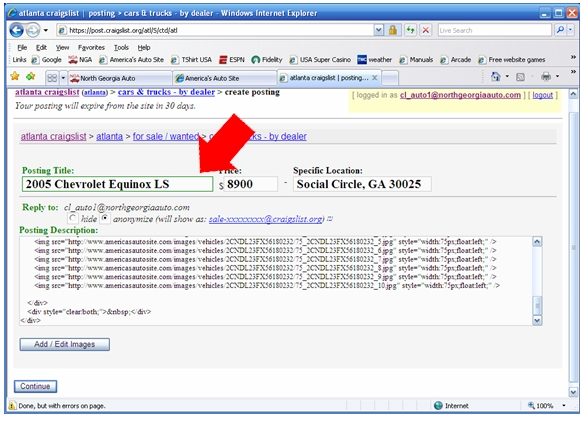The width and height of the screenshot is (587, 421).
Task: Click the logged-in email account link
Action: point(460,95)
